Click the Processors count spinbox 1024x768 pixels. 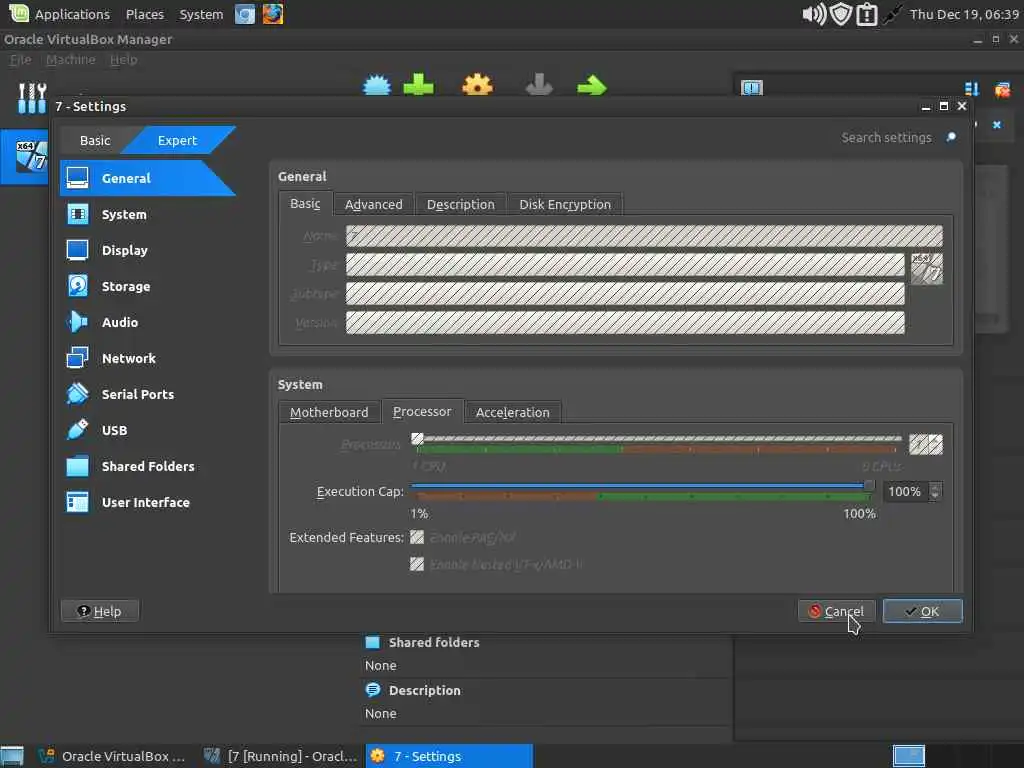point(926,444)
